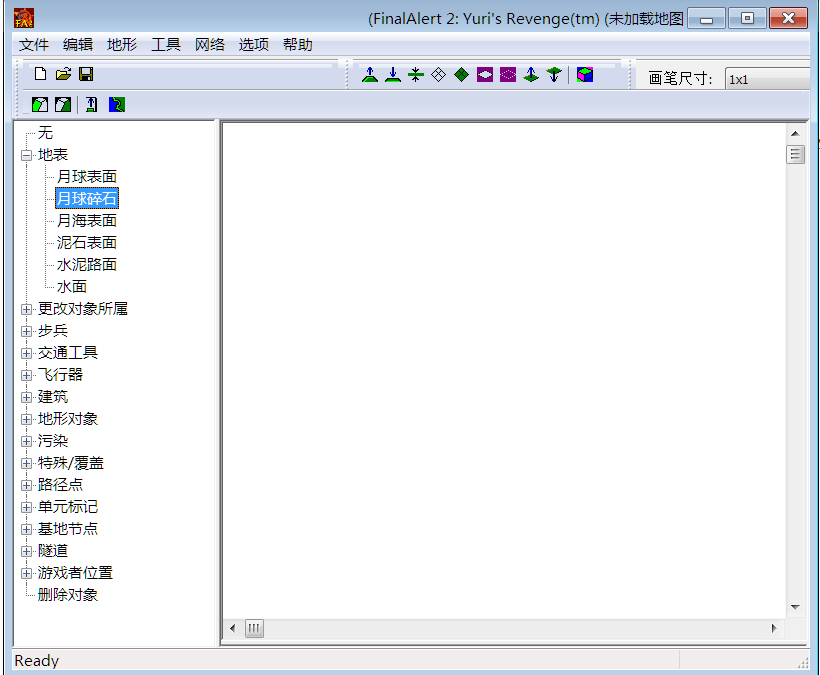Click the blue arrow over box icon

pyautogui.click(x=92, y=105)
